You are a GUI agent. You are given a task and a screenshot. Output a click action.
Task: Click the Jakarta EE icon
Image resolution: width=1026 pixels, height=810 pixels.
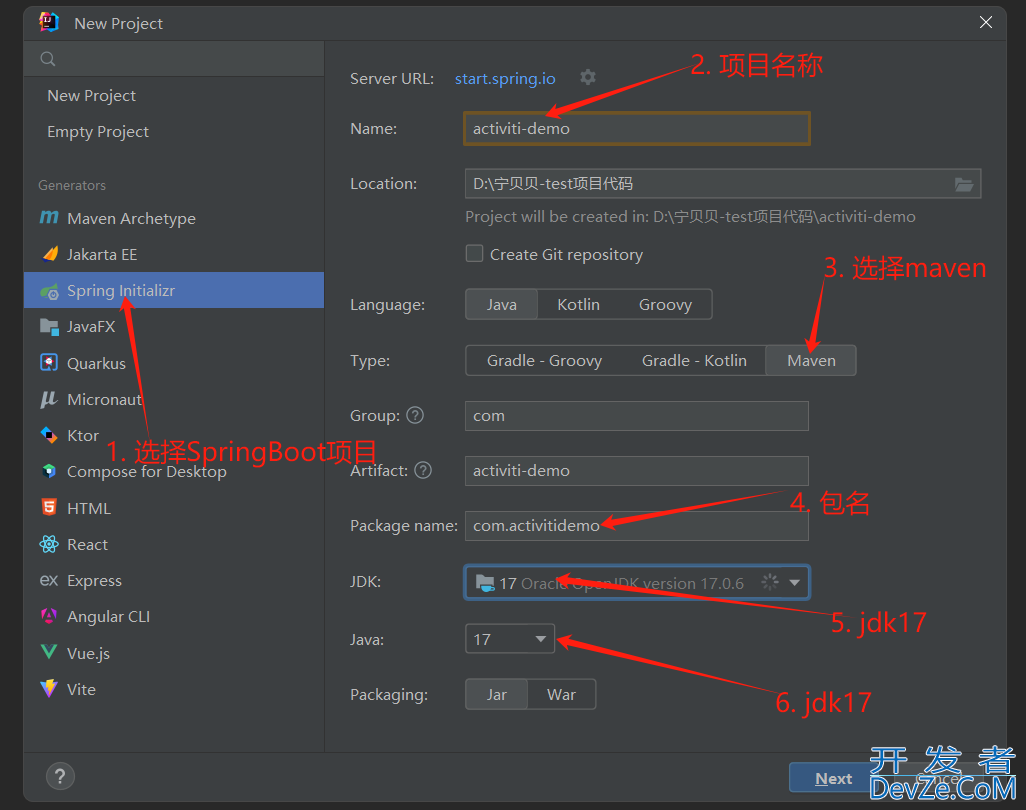[x=50, y=254]
